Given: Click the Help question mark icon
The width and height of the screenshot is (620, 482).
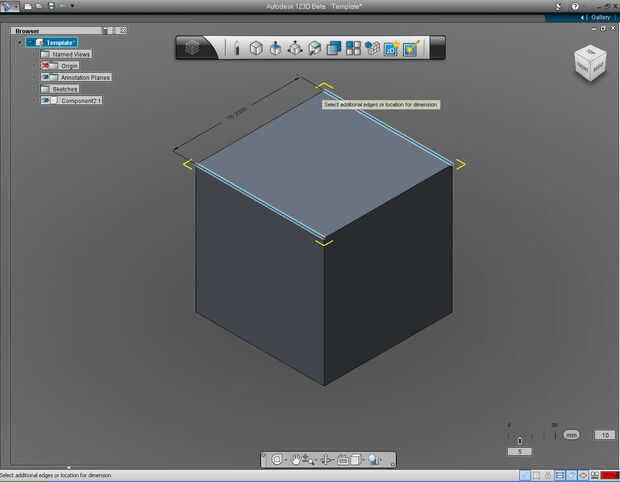Looking at the screenshot, I should point(575,6).
